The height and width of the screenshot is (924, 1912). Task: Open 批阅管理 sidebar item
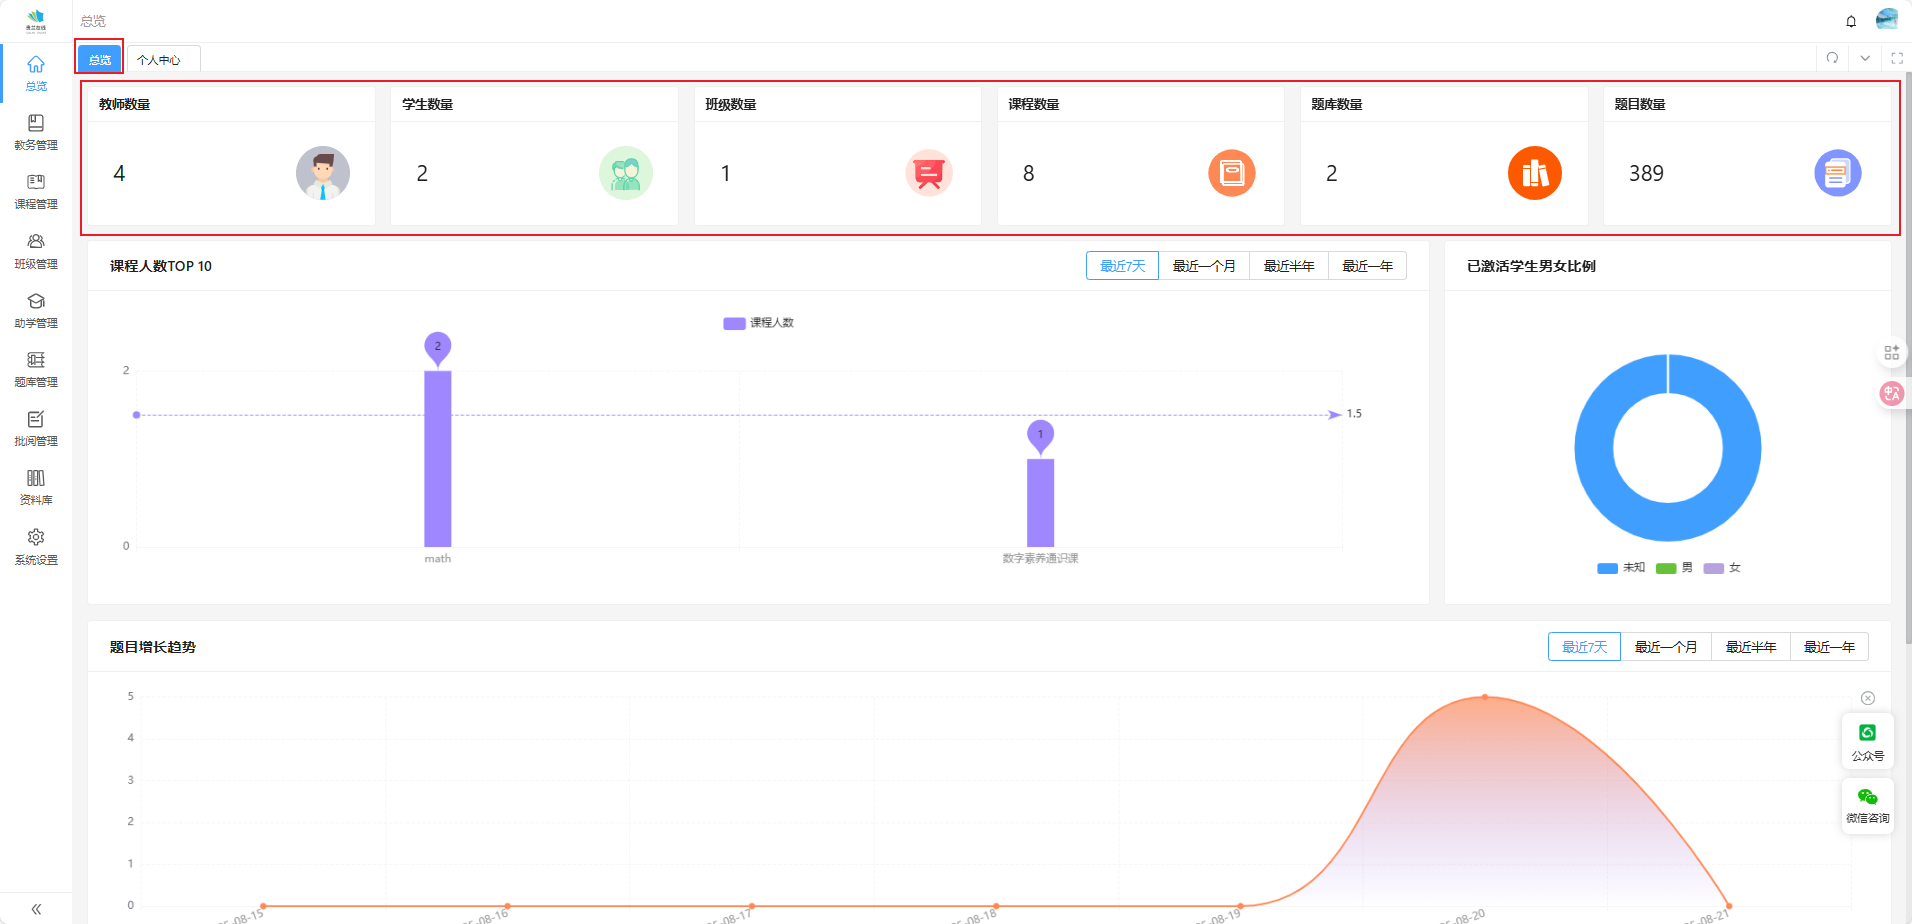click(36, 428)
